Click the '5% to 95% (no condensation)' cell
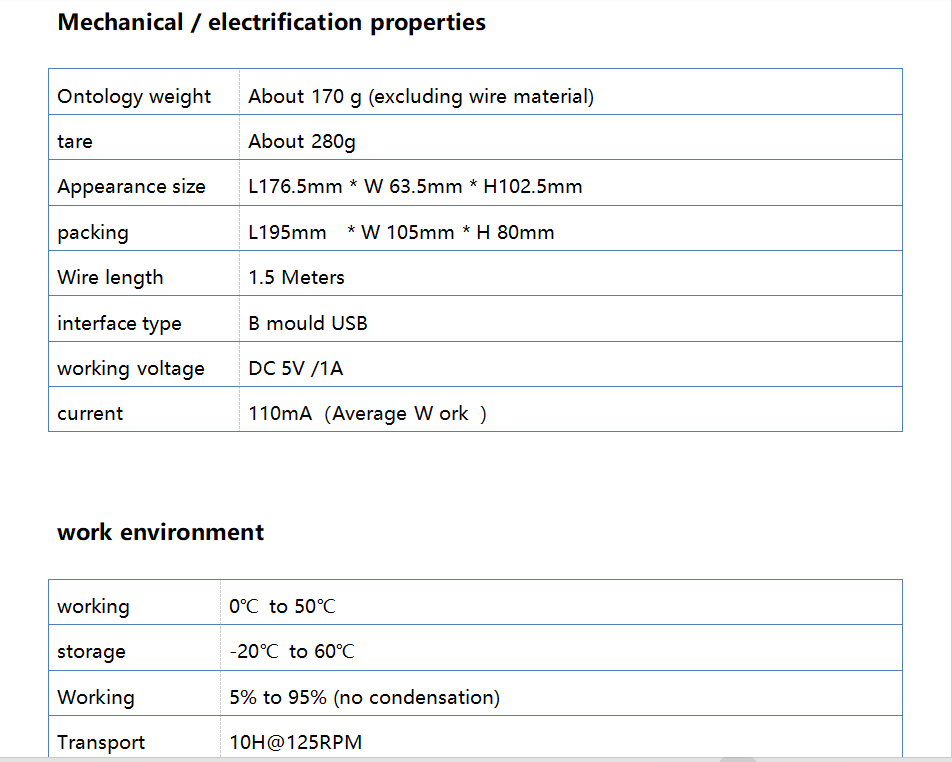 coord(364,698)
